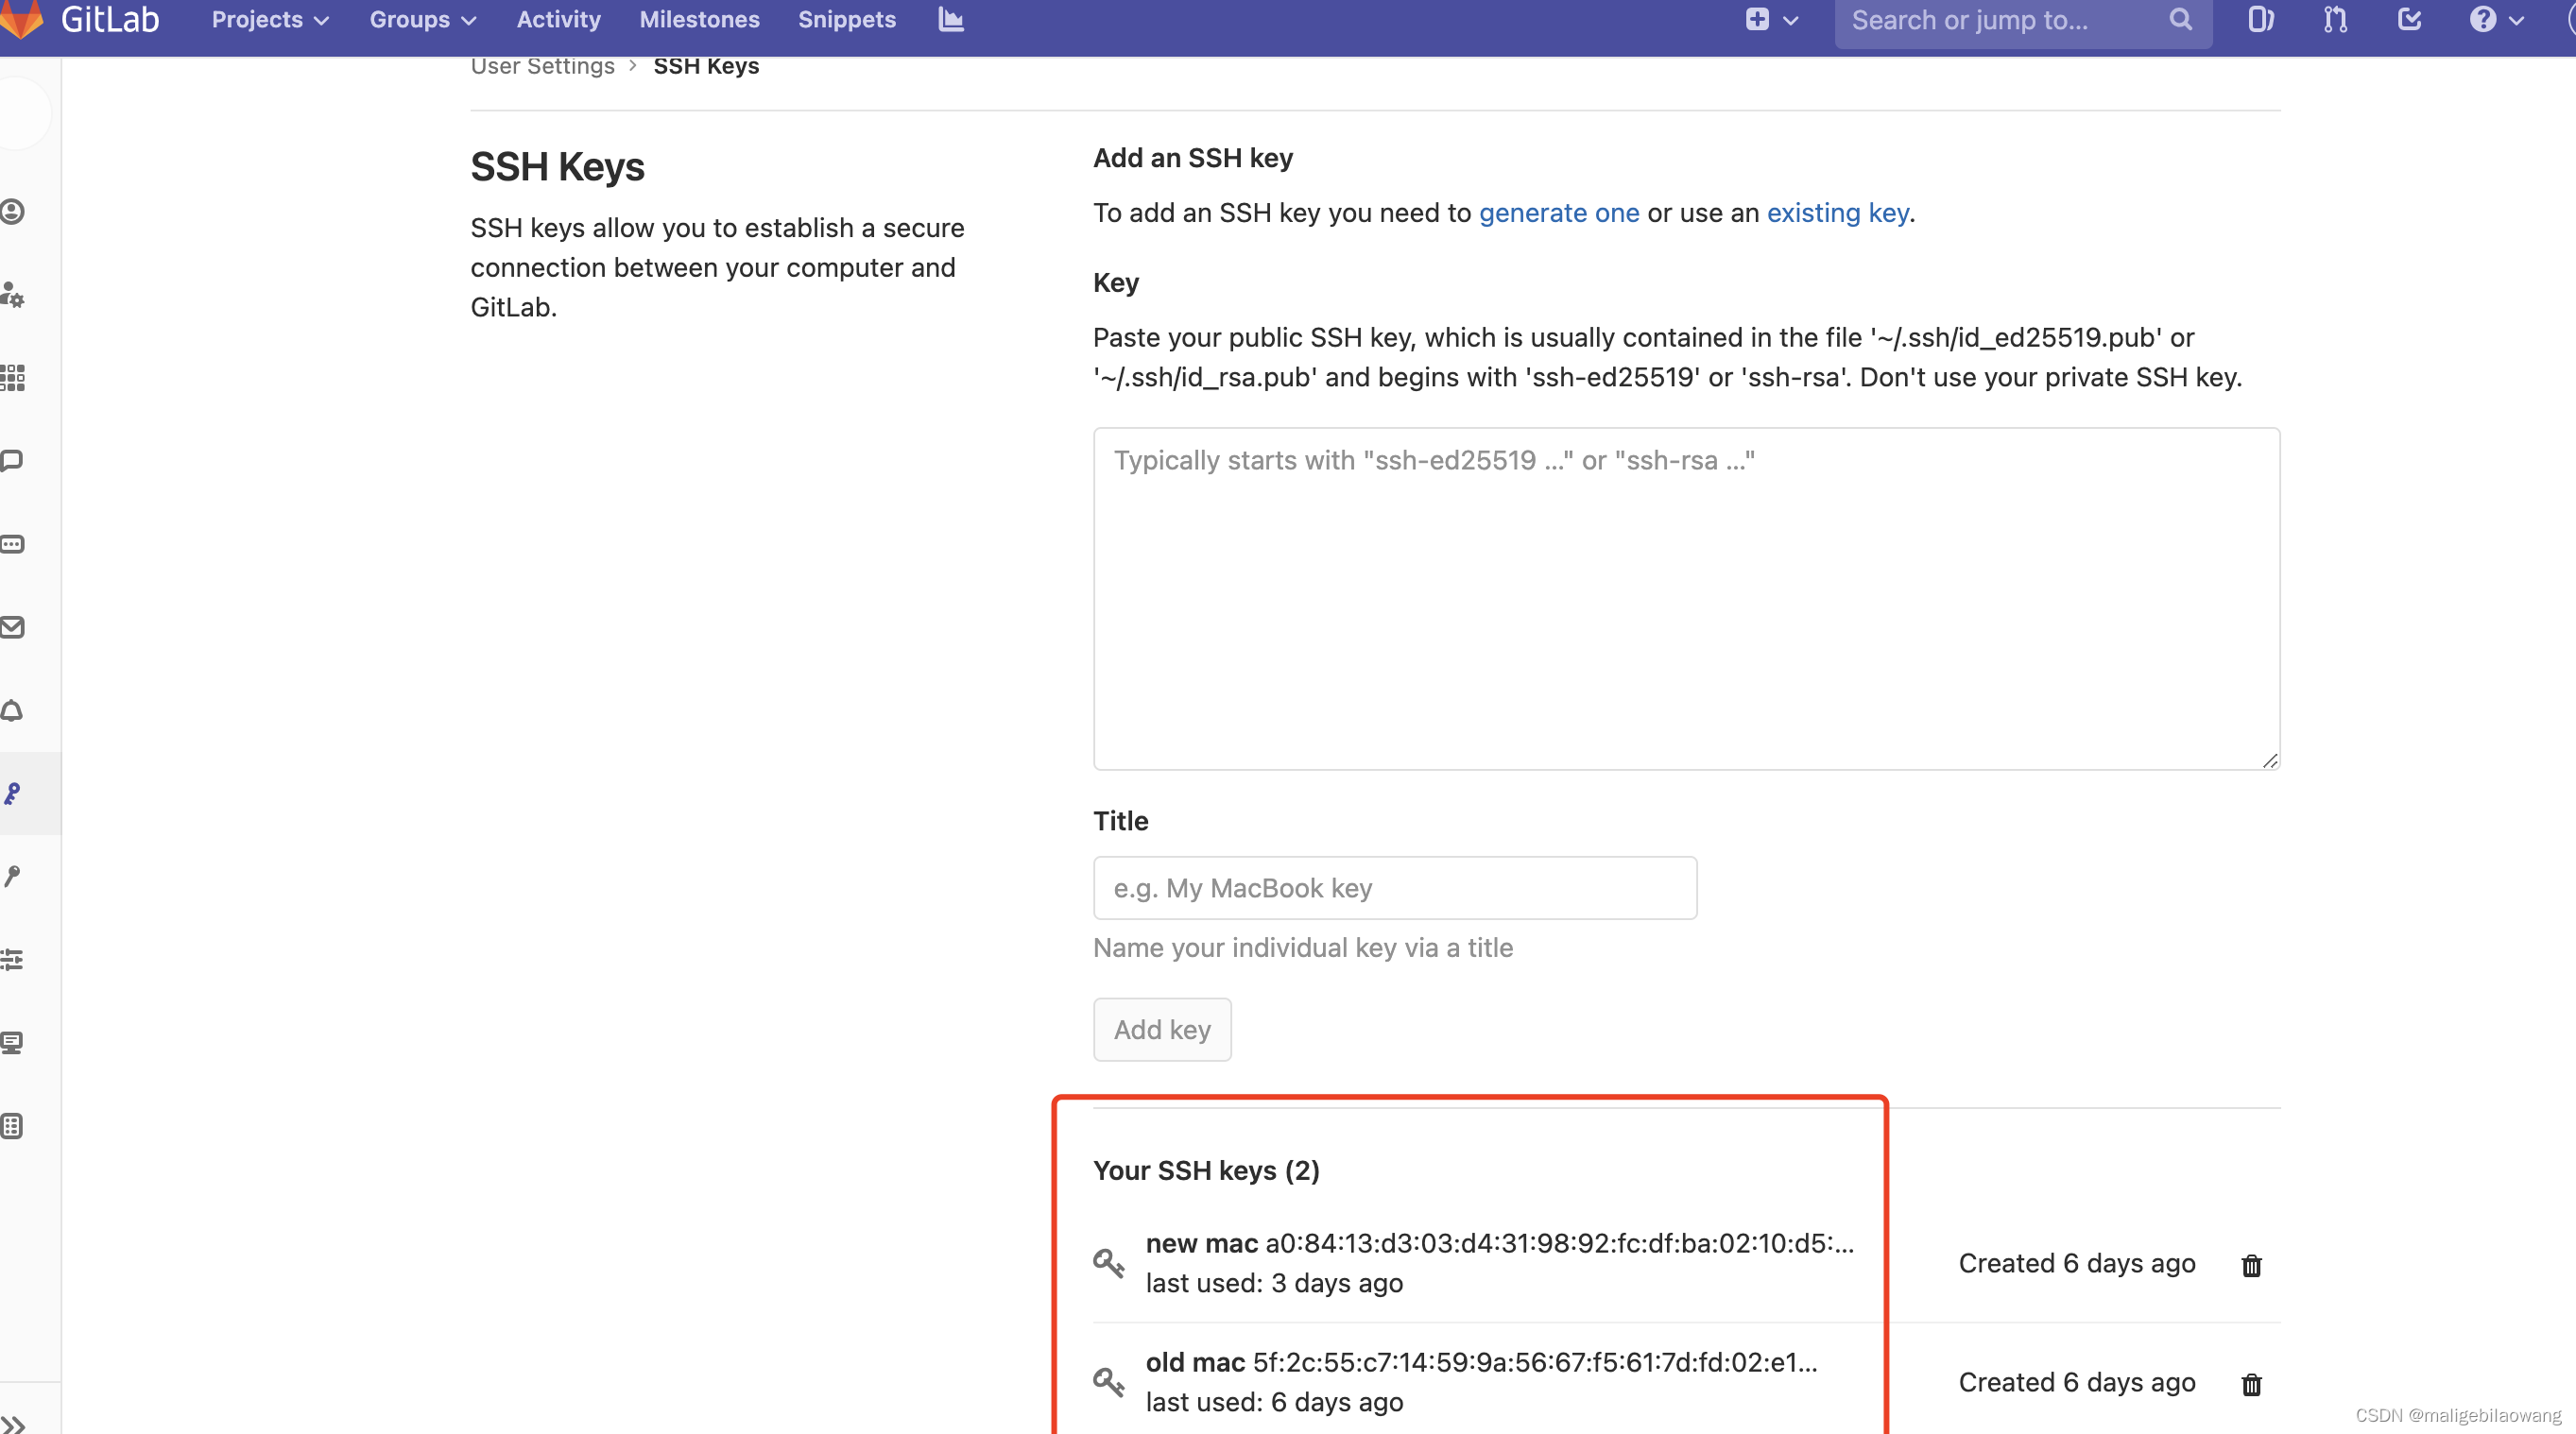This screenshot has width=2576, height=1434.
Task: Click the Title input field
Action: [x=1395, y=888]
